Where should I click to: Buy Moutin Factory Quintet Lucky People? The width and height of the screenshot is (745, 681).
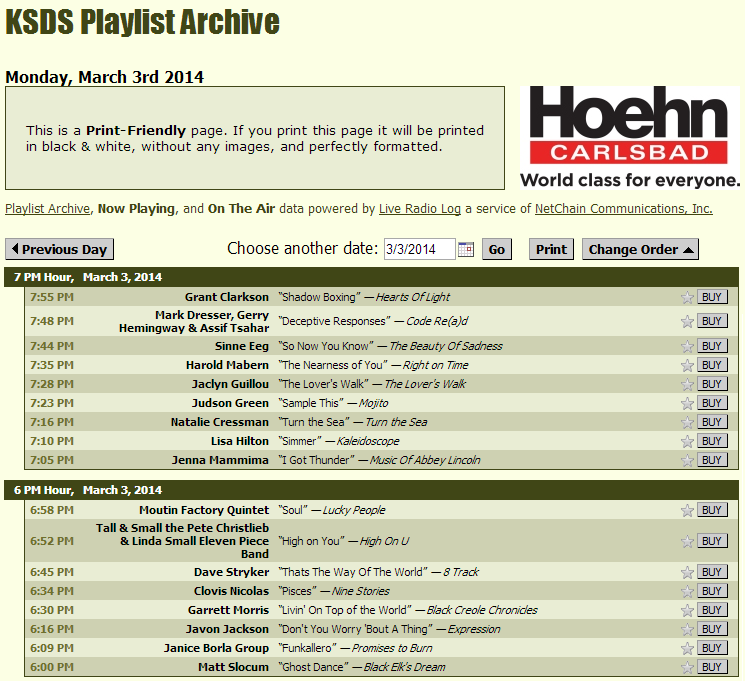(712, 510)
